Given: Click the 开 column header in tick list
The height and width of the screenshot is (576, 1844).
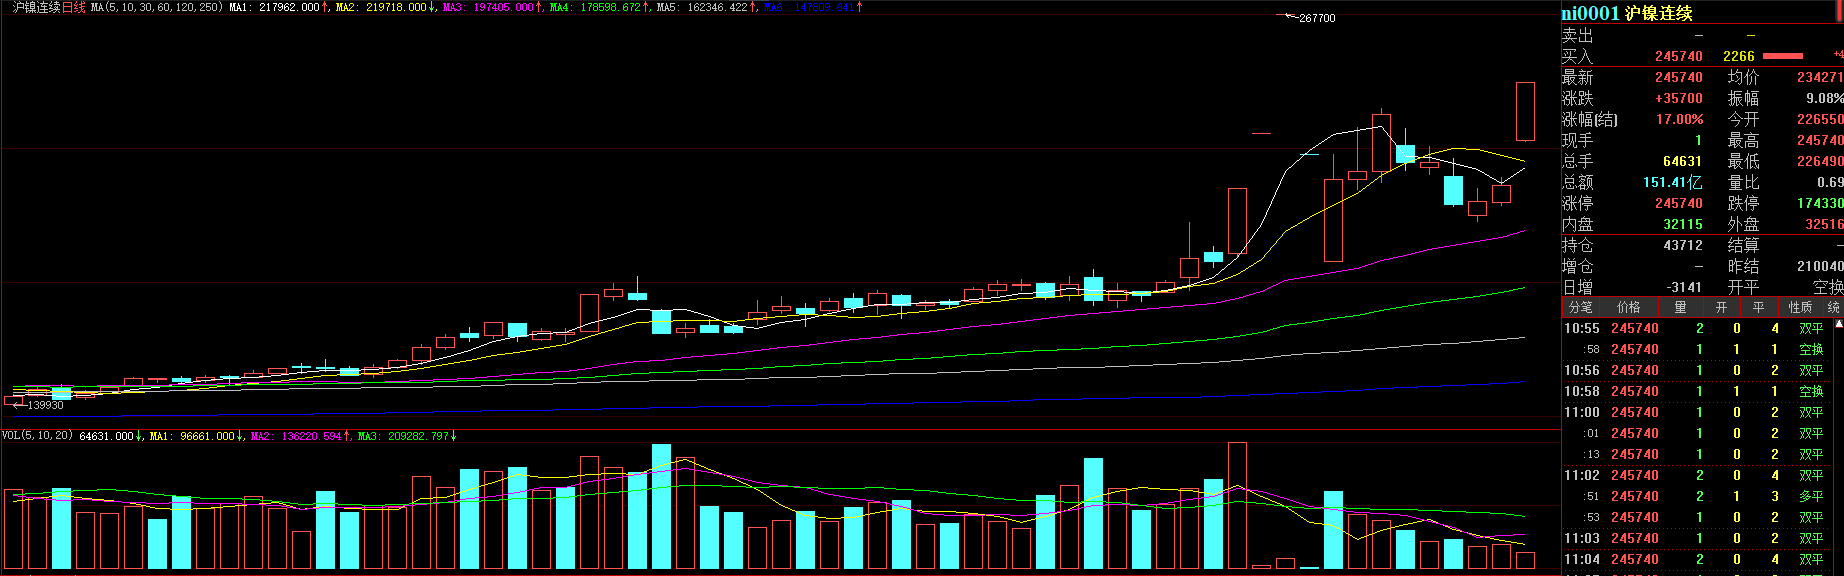Looking at the screenshot, I should pos(1721,307).
